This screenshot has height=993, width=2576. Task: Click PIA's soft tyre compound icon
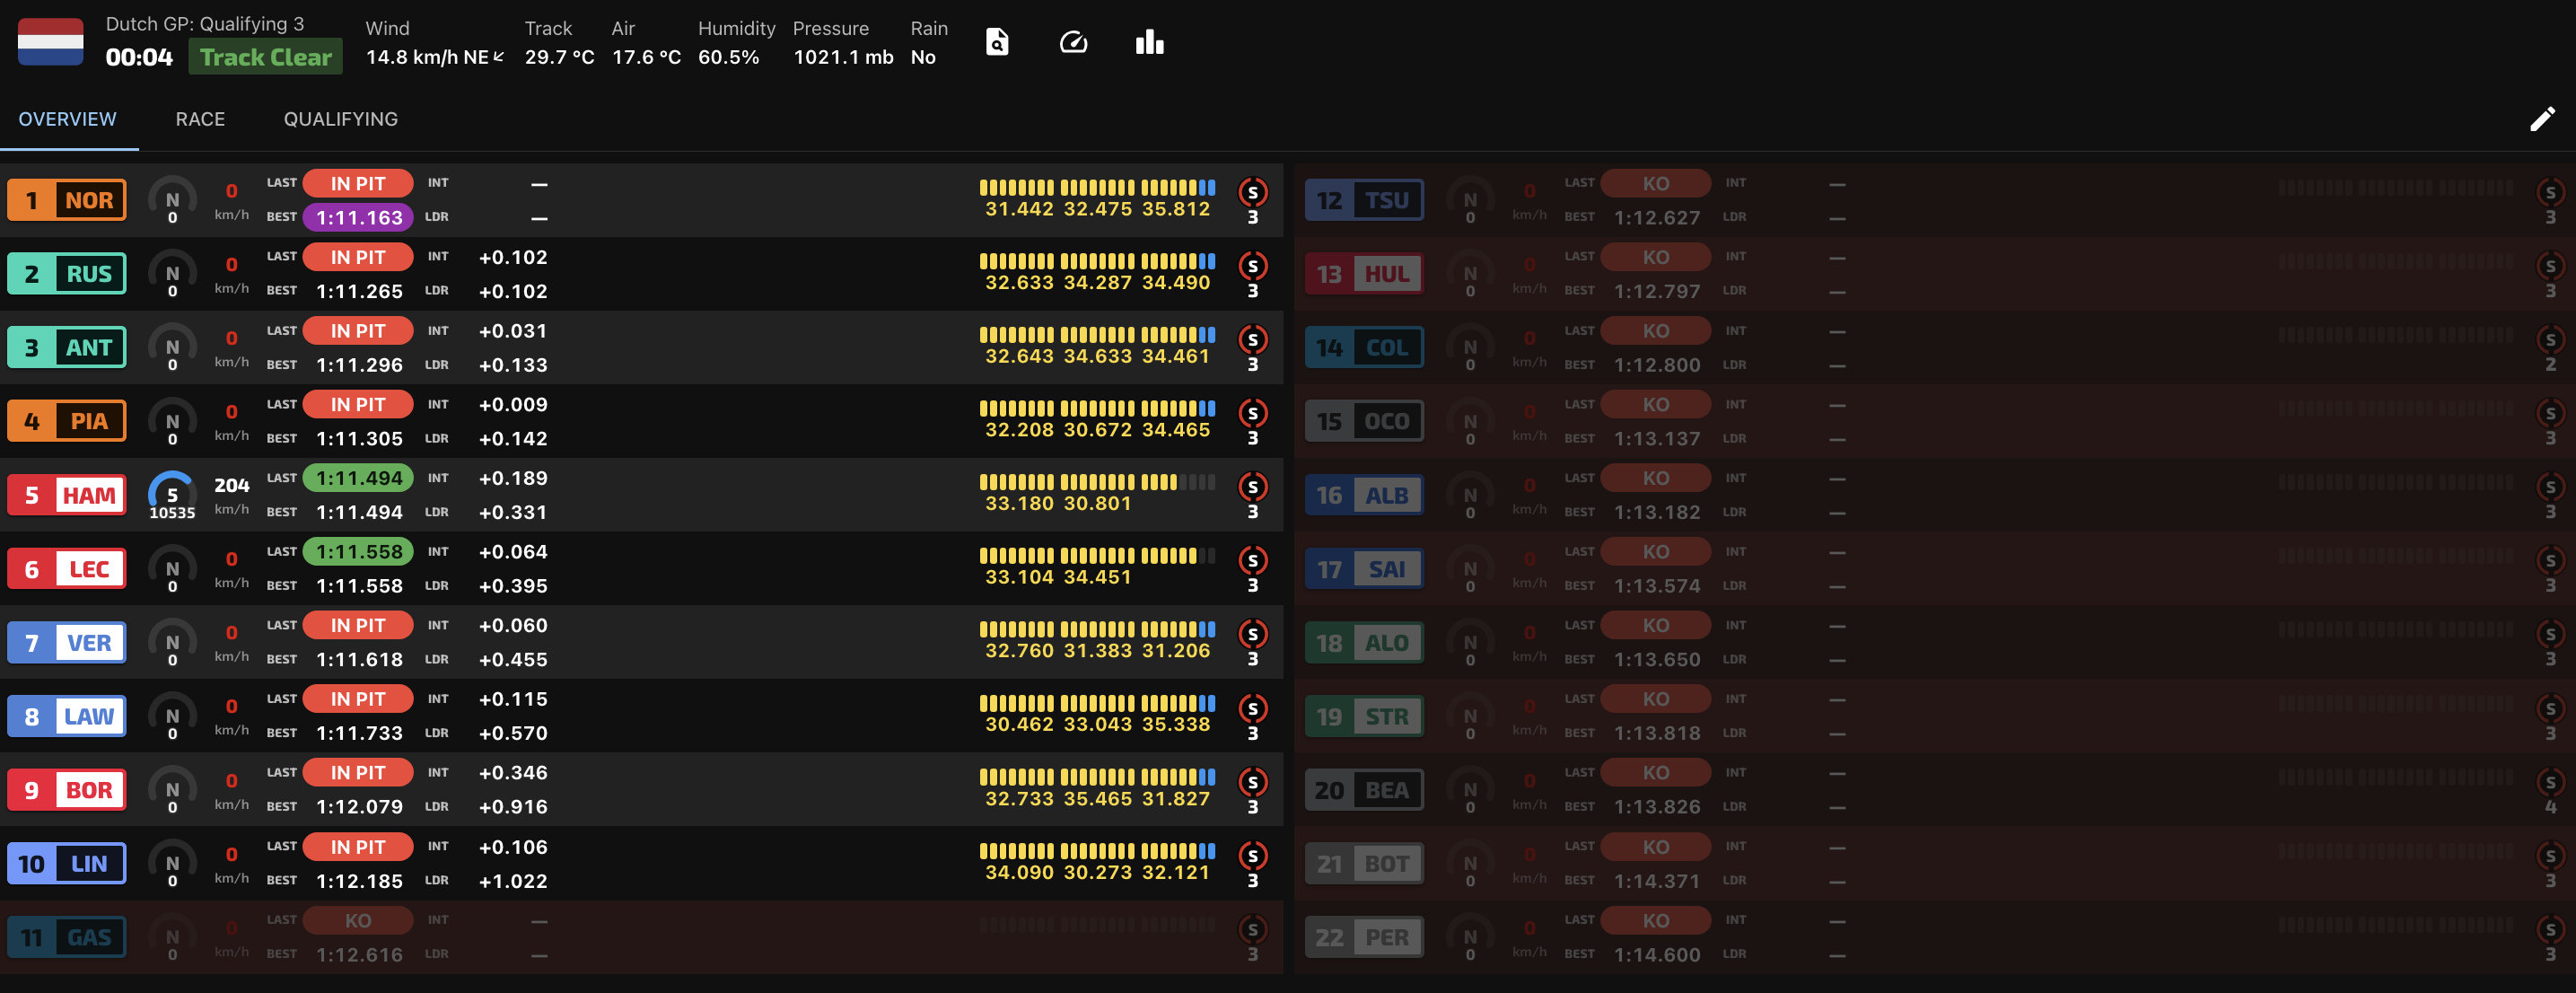(x=1253, y=413)
